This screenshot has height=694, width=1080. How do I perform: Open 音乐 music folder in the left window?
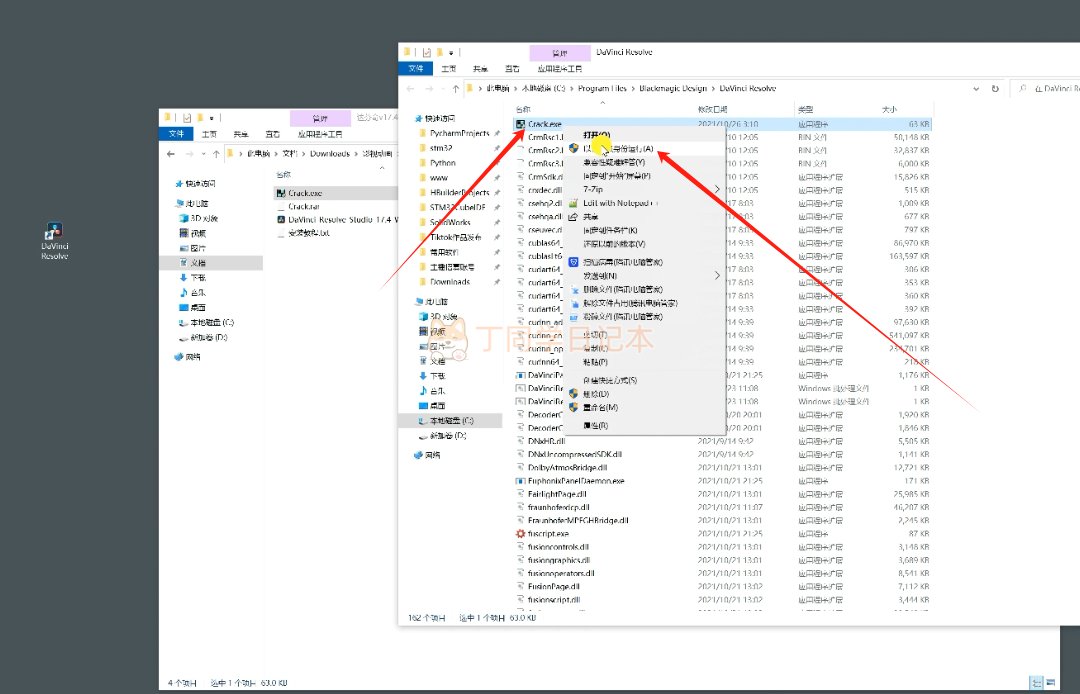coord(196,292)
